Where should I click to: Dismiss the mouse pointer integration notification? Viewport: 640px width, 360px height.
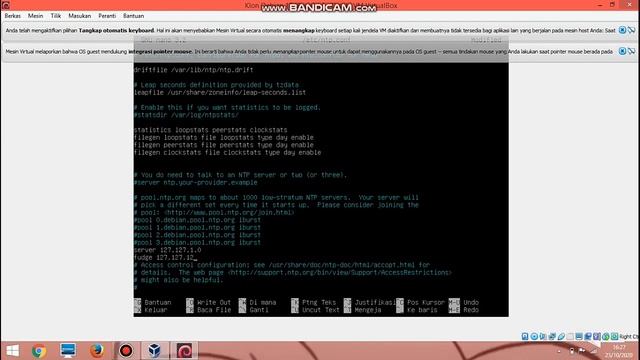coord(622,51)
